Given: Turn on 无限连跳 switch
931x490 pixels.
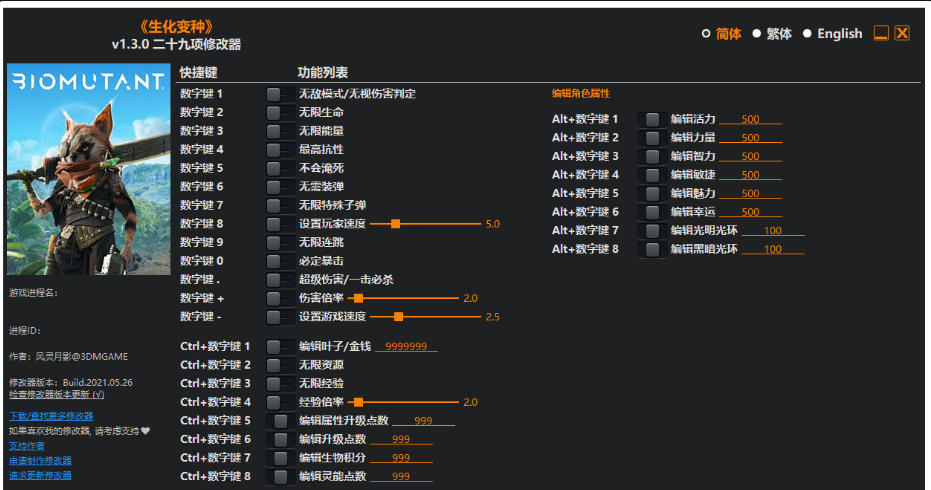Looking at the screenshot, I should tap(280, 242).
